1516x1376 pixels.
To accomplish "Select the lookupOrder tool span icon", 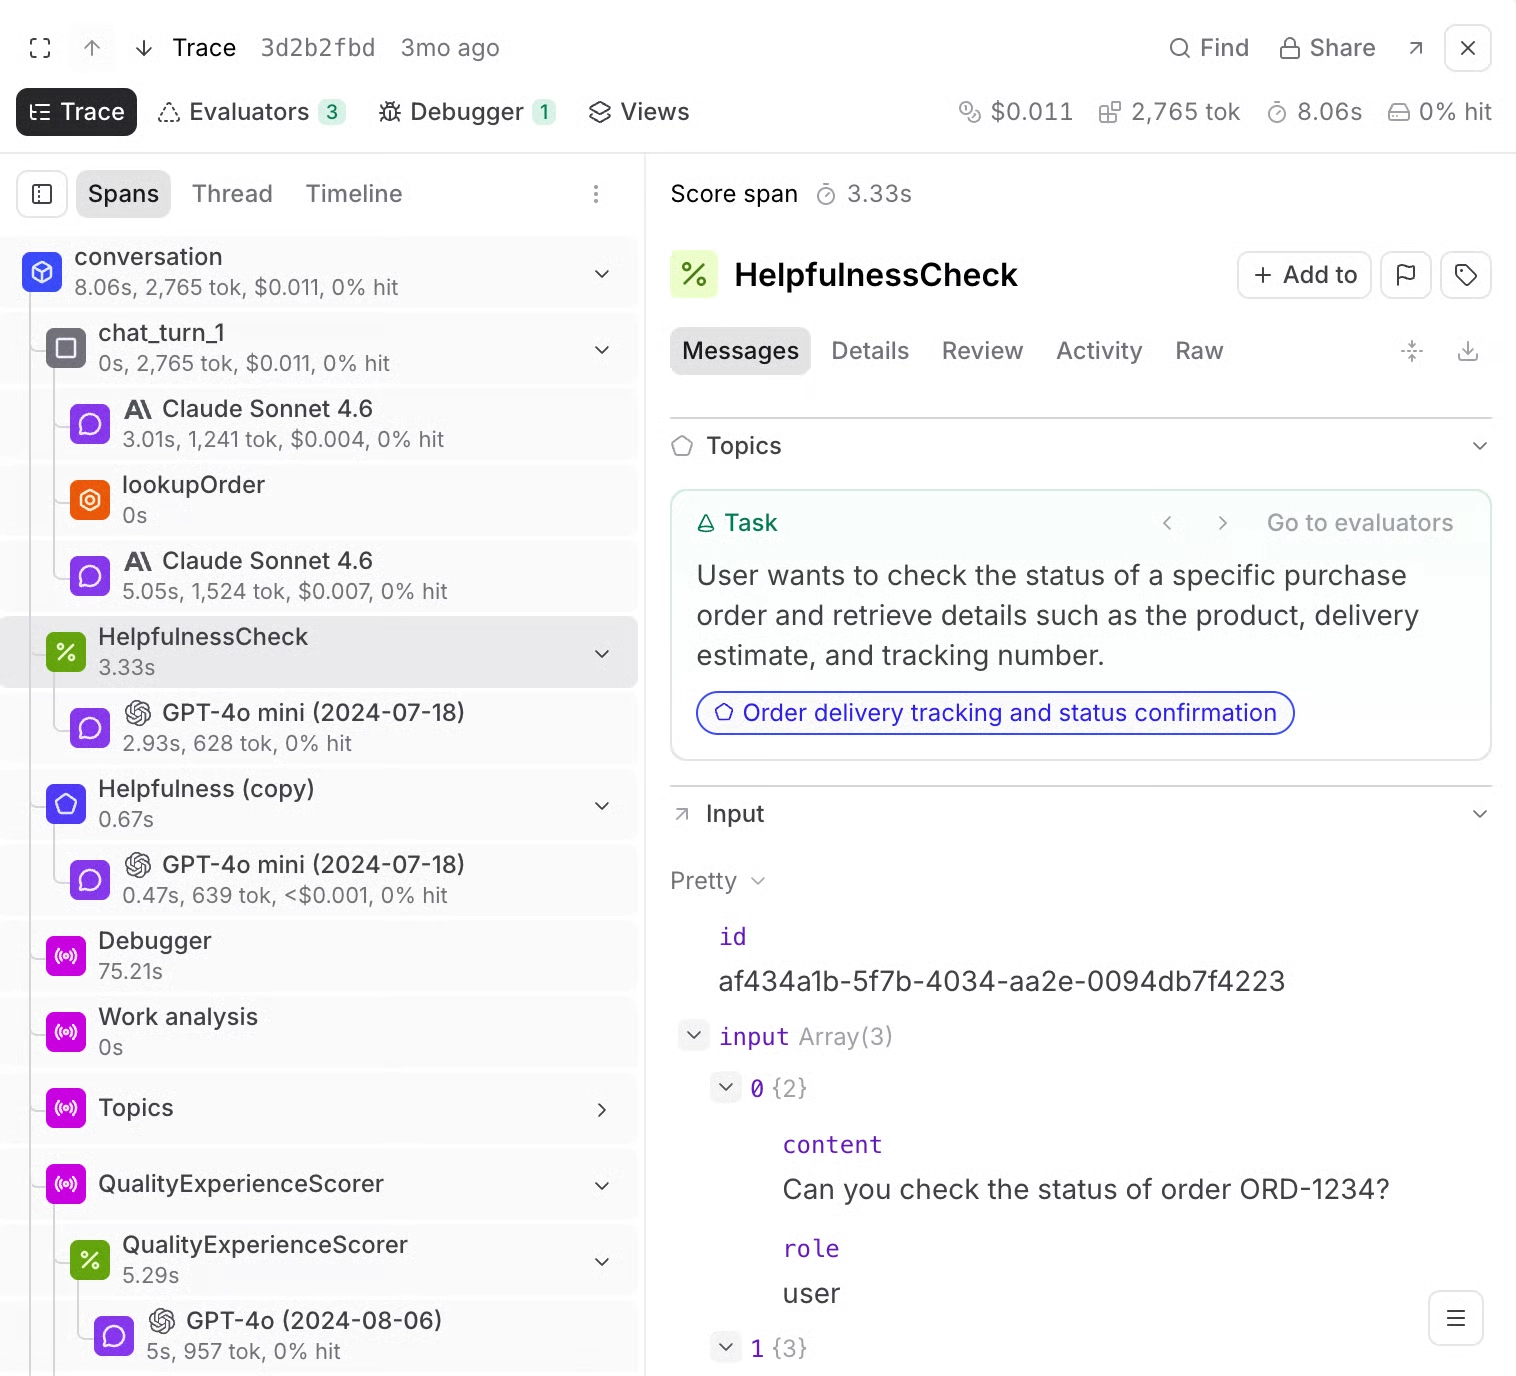I will coord(90,500).
